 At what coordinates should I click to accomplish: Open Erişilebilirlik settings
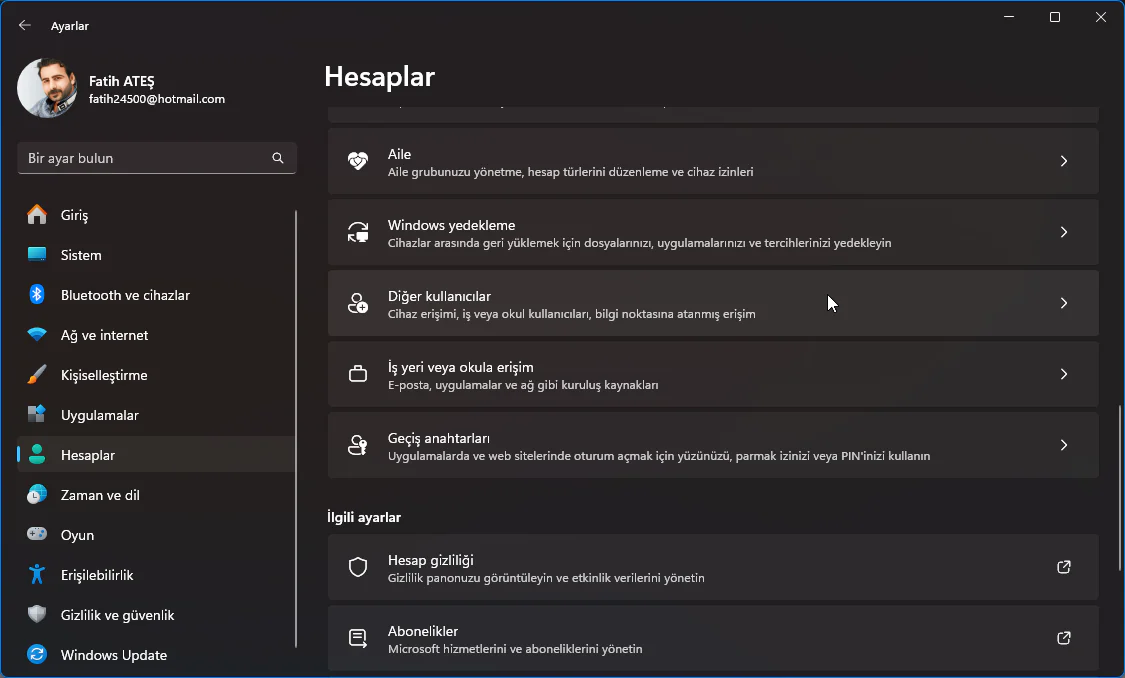95,575
